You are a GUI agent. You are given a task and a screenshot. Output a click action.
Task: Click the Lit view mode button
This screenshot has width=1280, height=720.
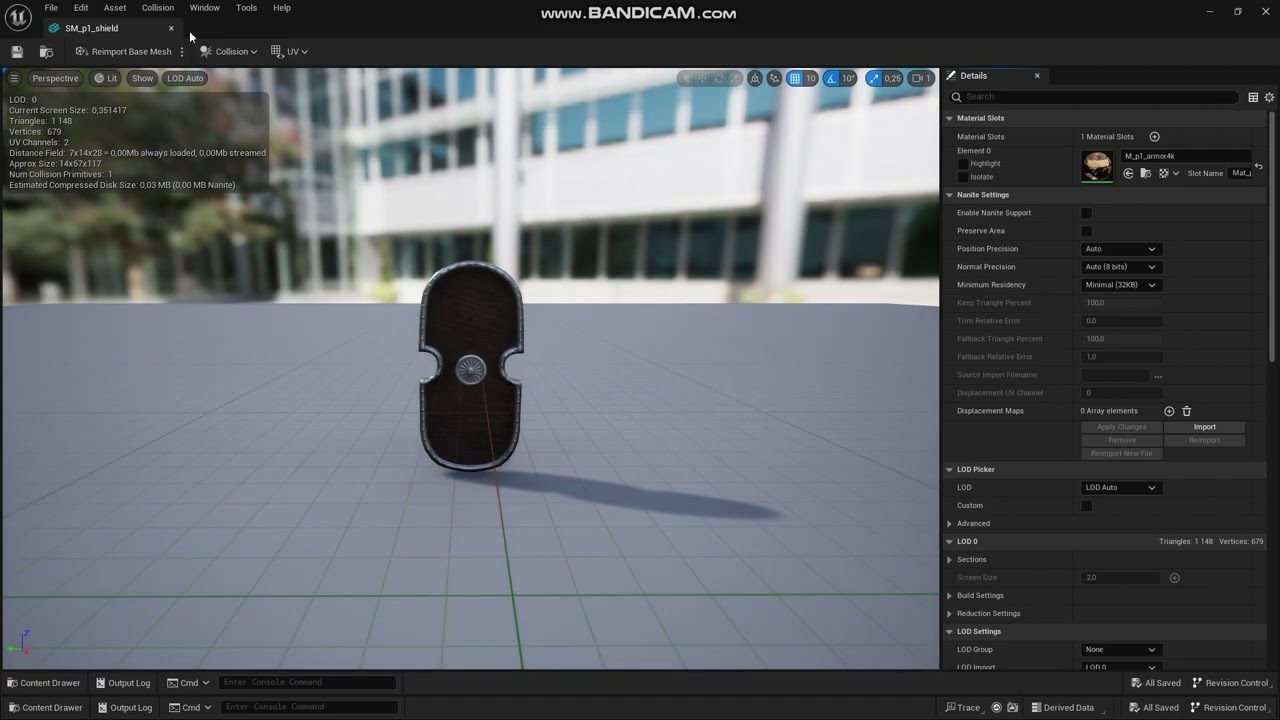(x=105, y=78)
